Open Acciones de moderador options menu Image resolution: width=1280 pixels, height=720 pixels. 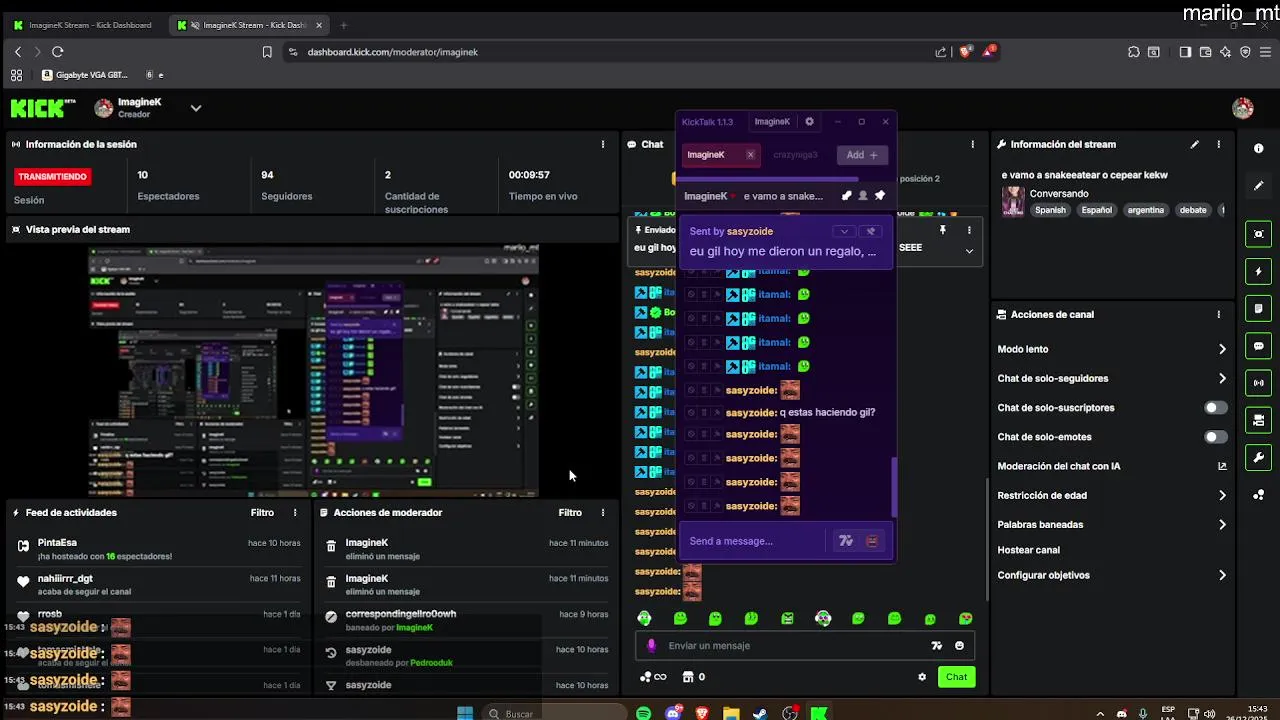click(602, 513)
